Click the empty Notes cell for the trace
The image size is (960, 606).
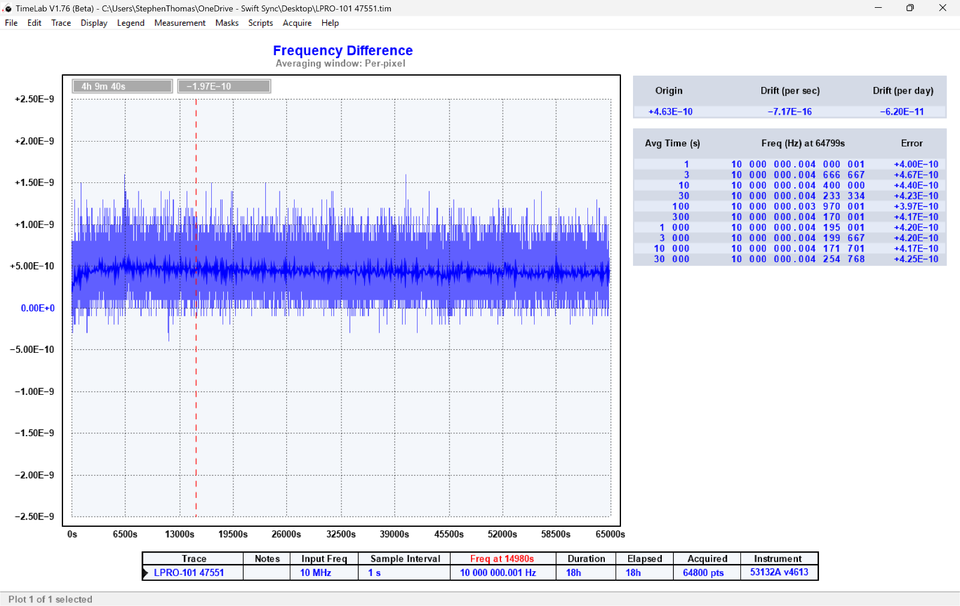(x=267, y=573)
